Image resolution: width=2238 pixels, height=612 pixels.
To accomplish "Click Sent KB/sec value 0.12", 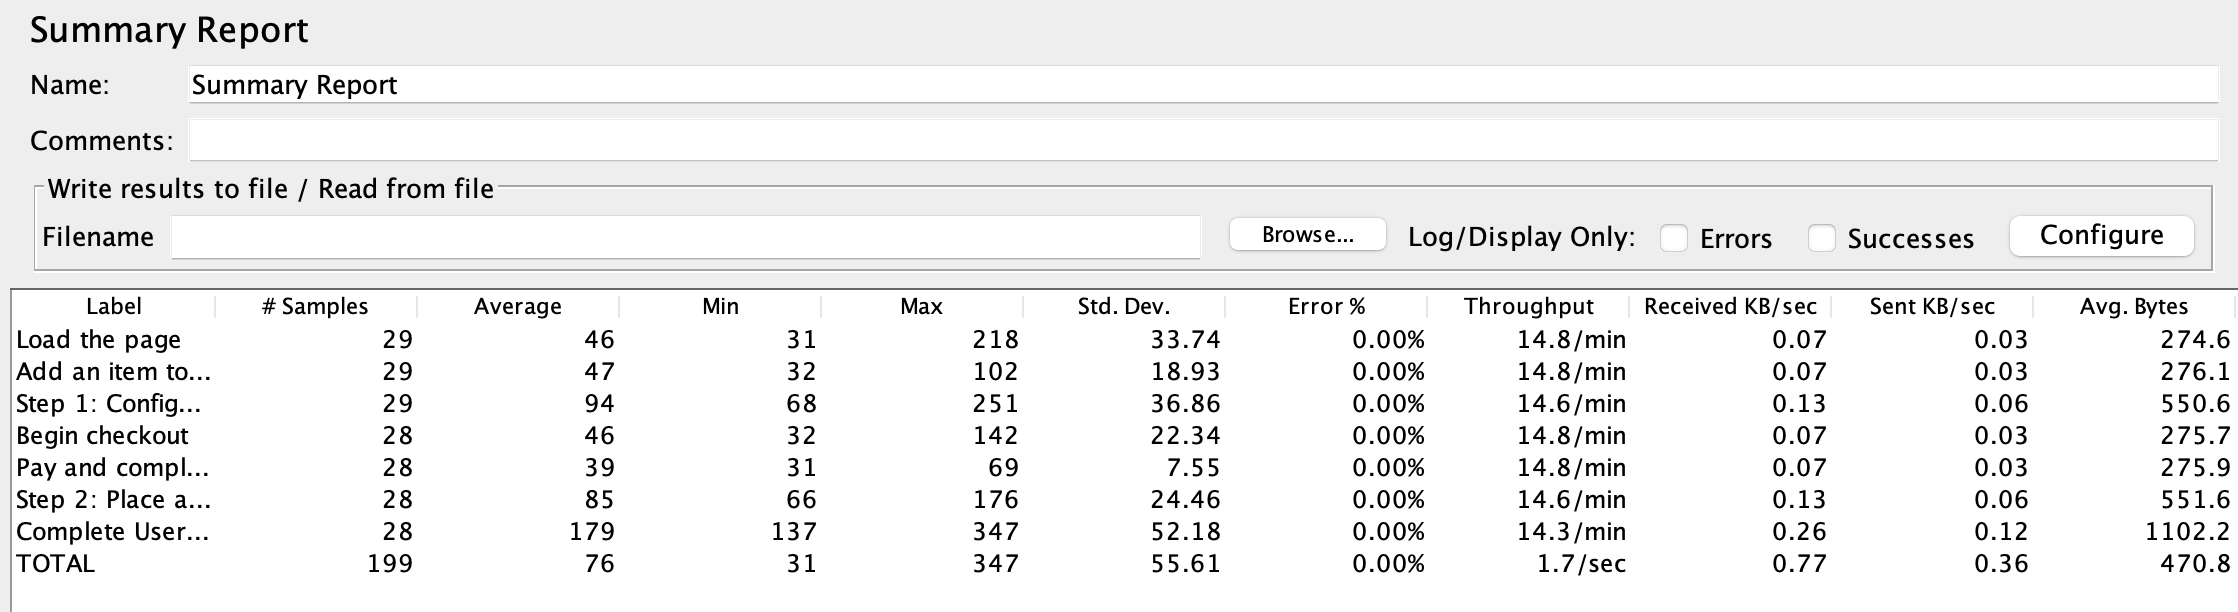I will pos(2001,532).
